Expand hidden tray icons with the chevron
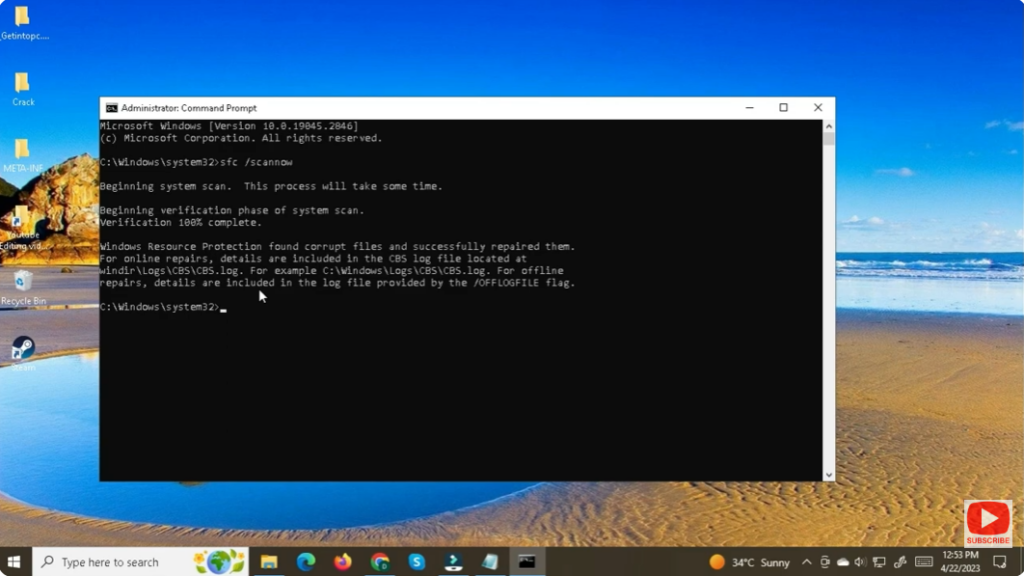 click(806, 562)
